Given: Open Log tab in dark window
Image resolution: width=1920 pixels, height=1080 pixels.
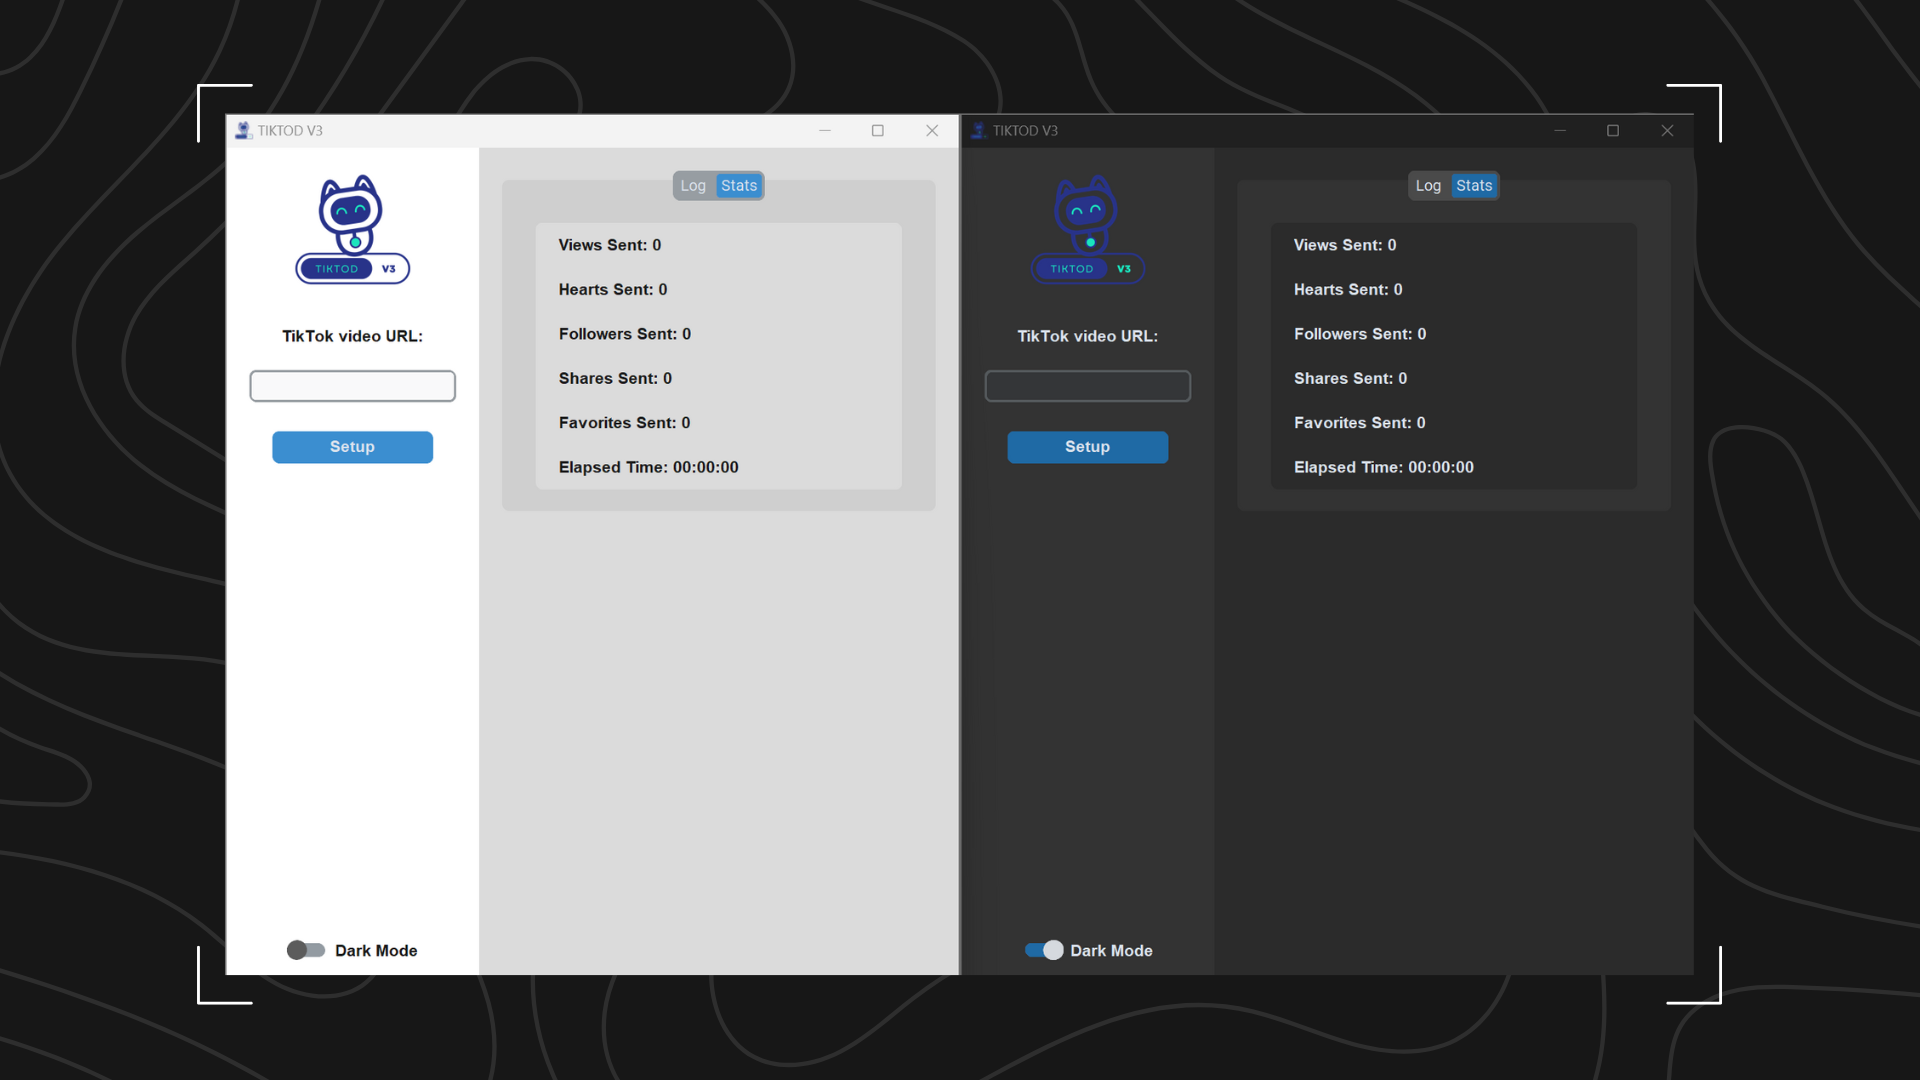Looking at the screenshot, I should 1428,186.
